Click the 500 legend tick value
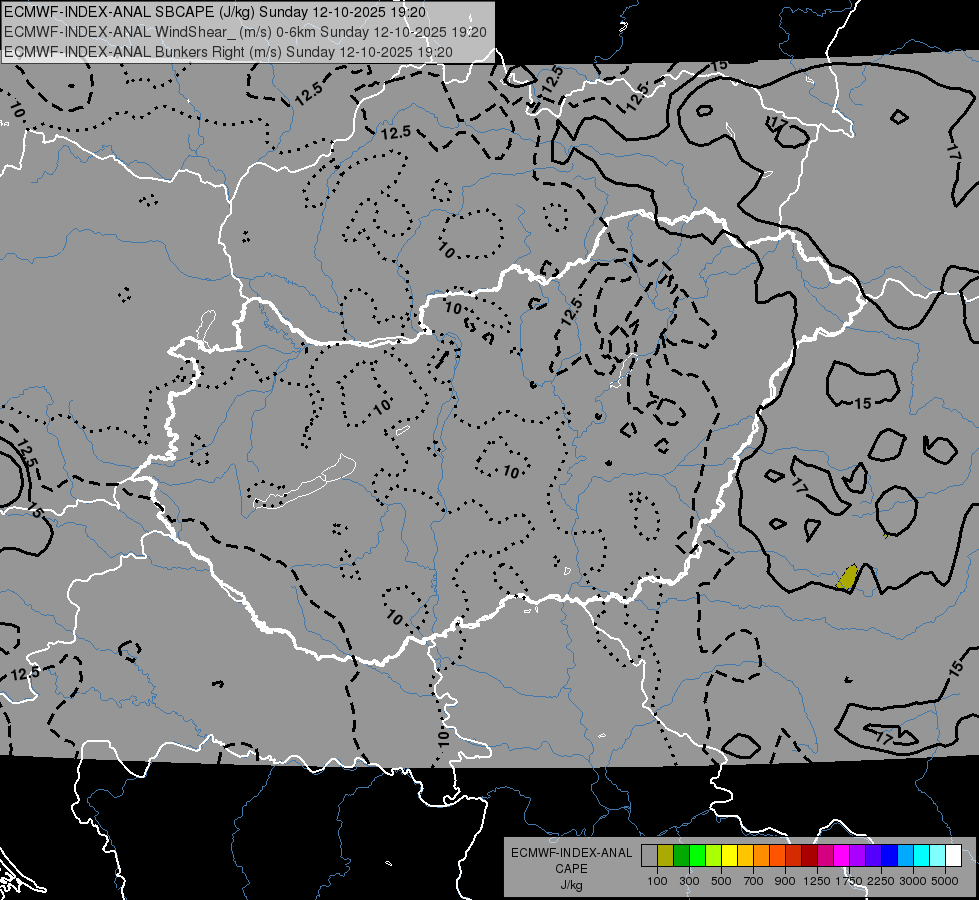Viewport: 979px width, 900px height. [x=721, y=881]
